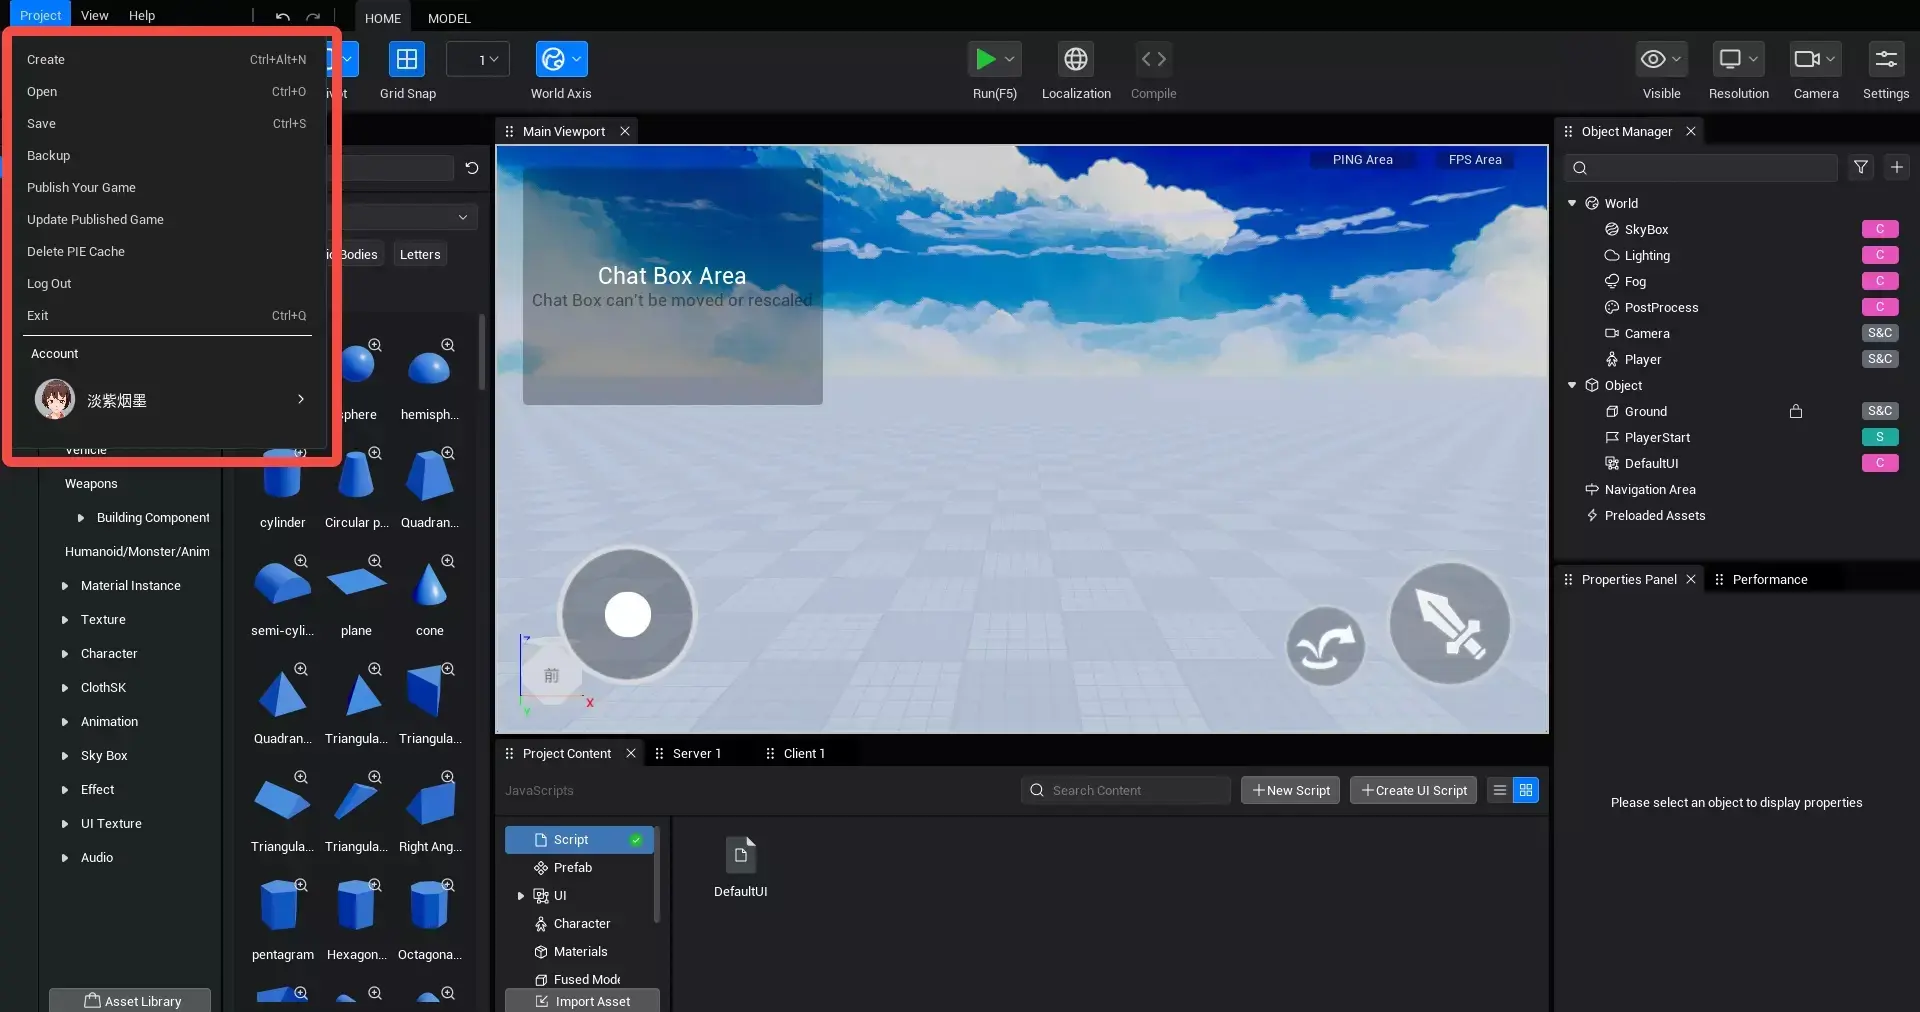Zoom preview of the cone asset
This screenshot has height=1012, width=1920.
(x=448, y=561)
